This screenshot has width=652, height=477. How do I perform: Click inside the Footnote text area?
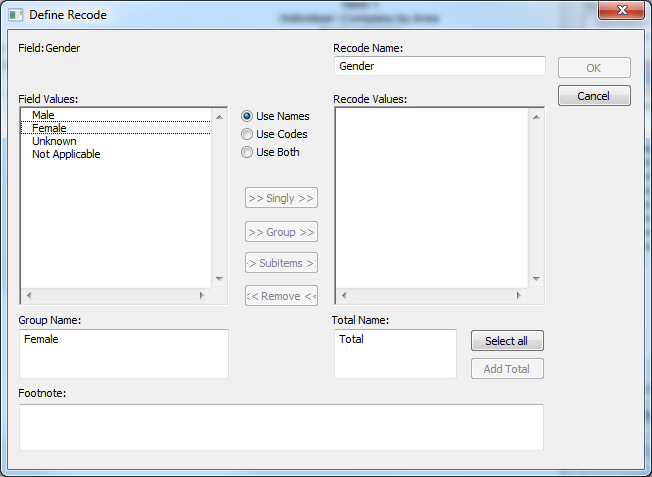coord(281,427)
